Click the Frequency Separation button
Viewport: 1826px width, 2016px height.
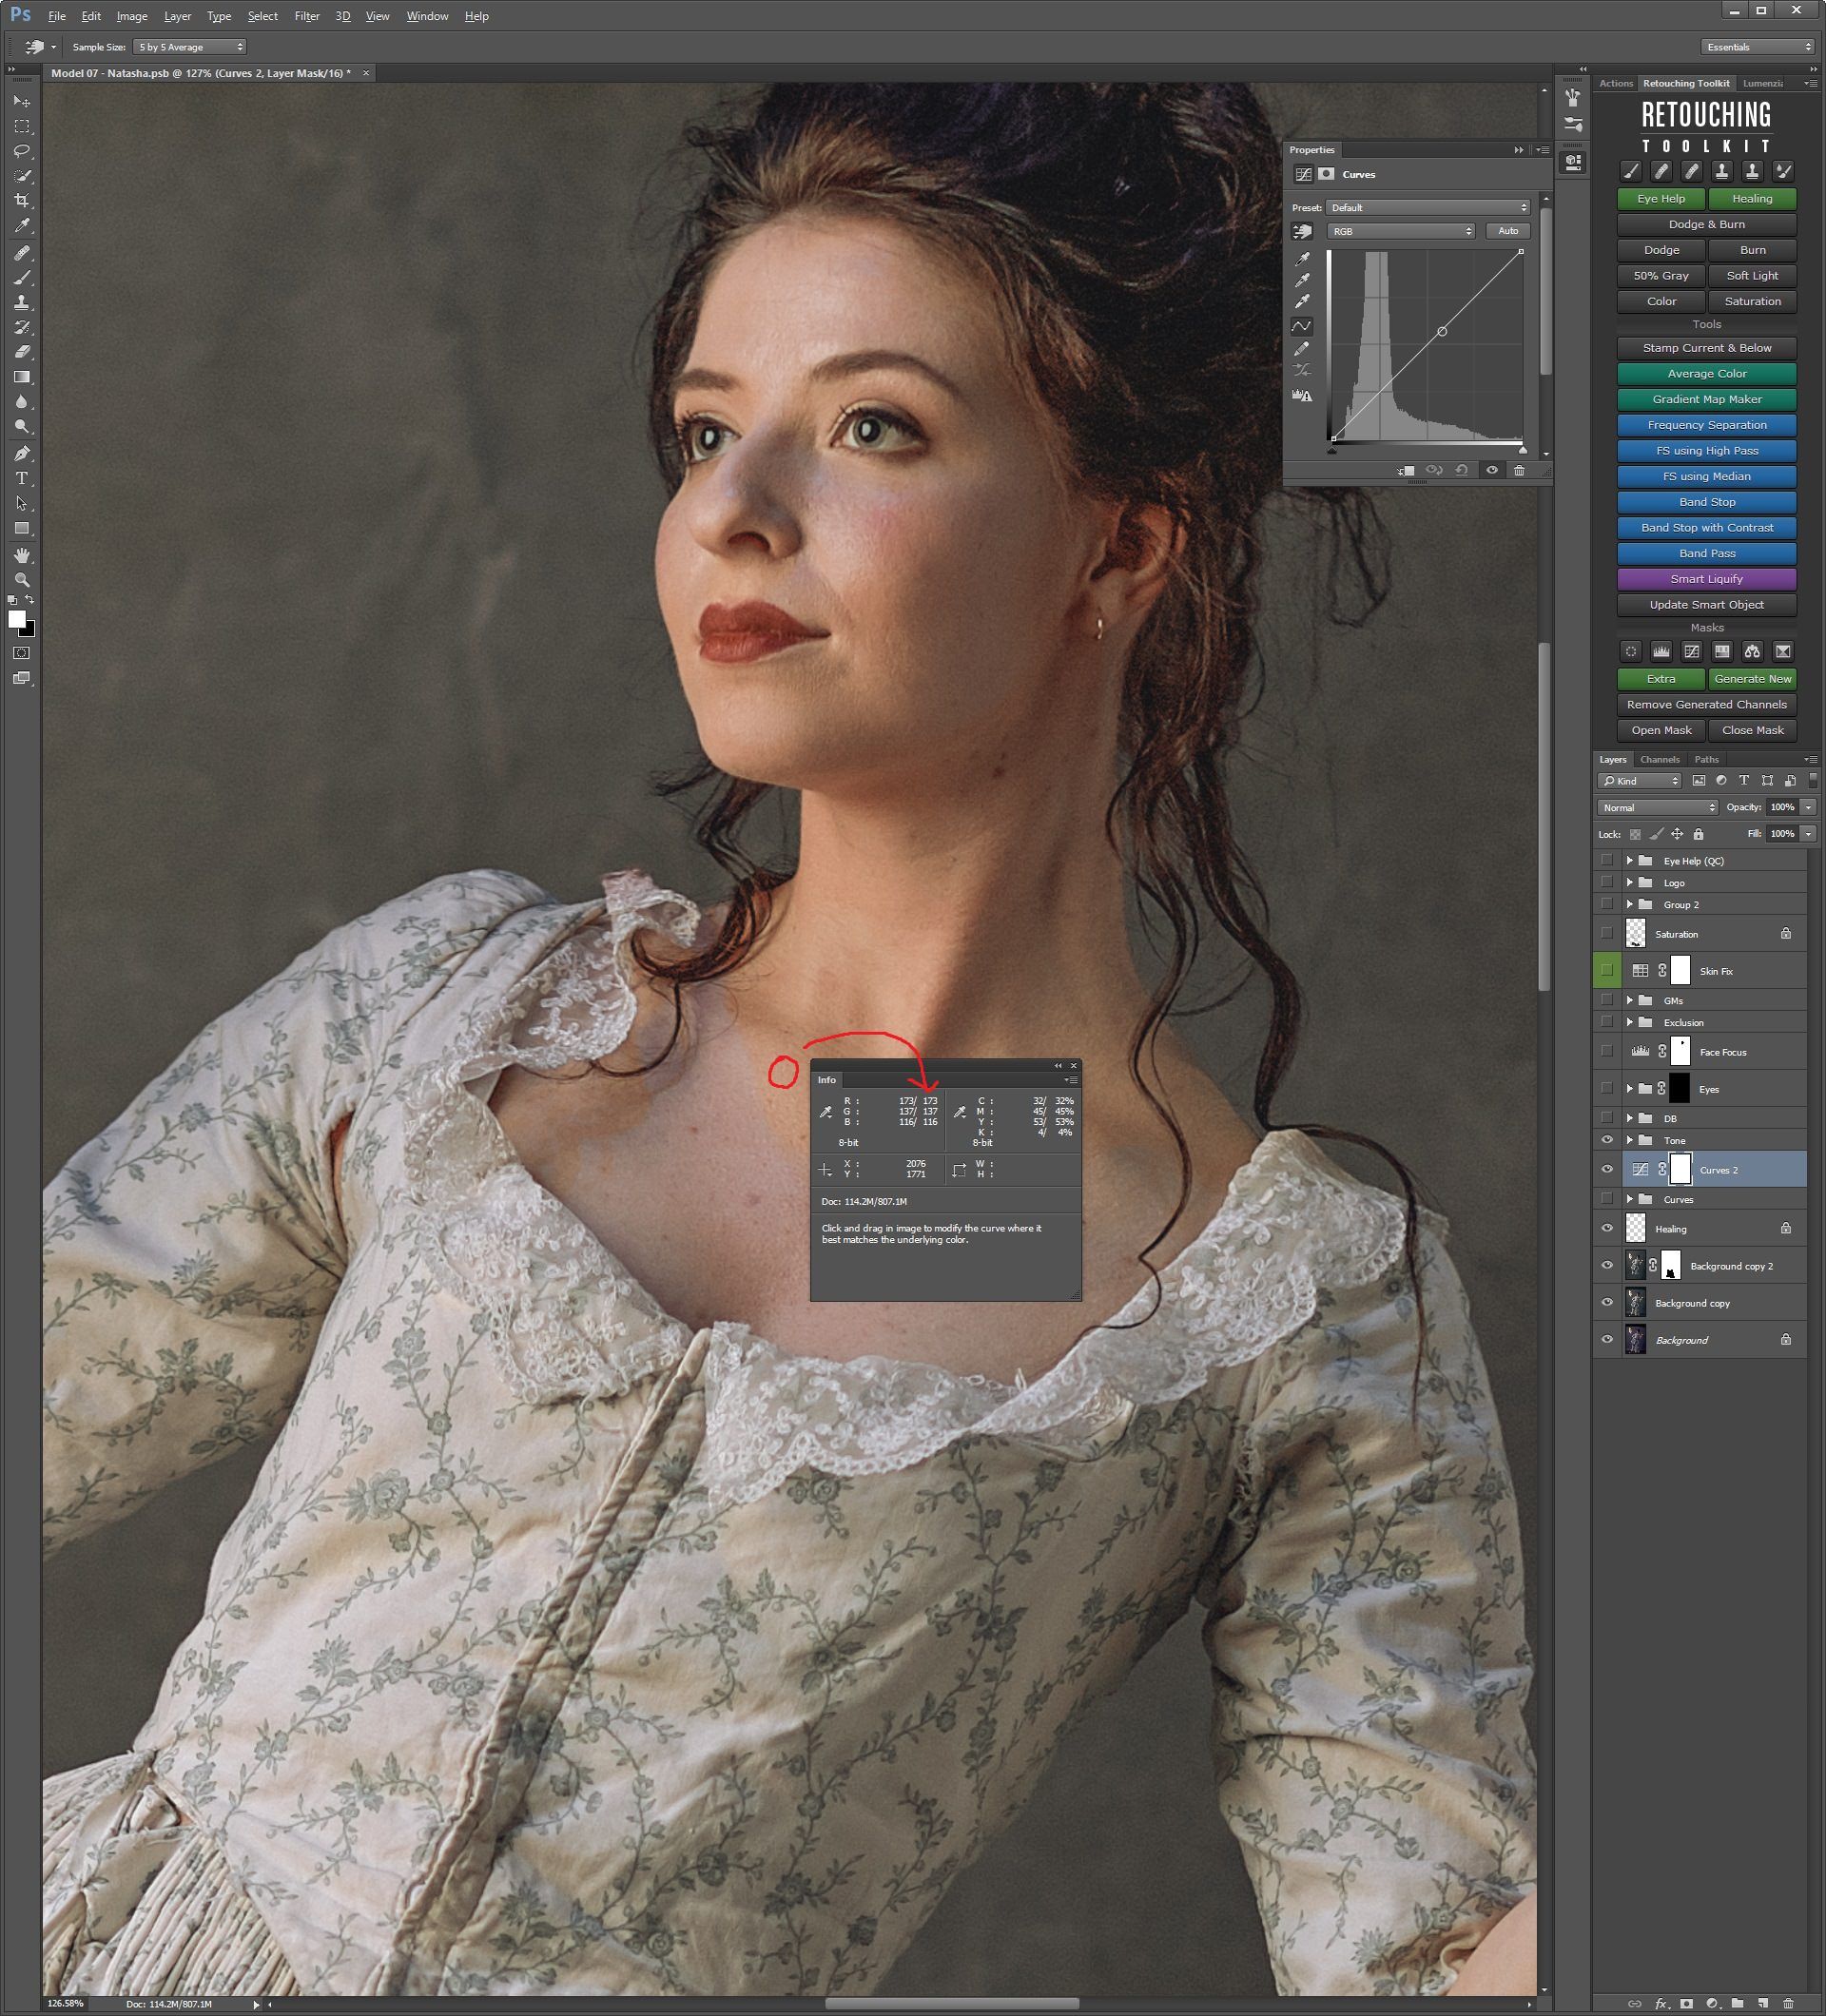[1707, 425]
